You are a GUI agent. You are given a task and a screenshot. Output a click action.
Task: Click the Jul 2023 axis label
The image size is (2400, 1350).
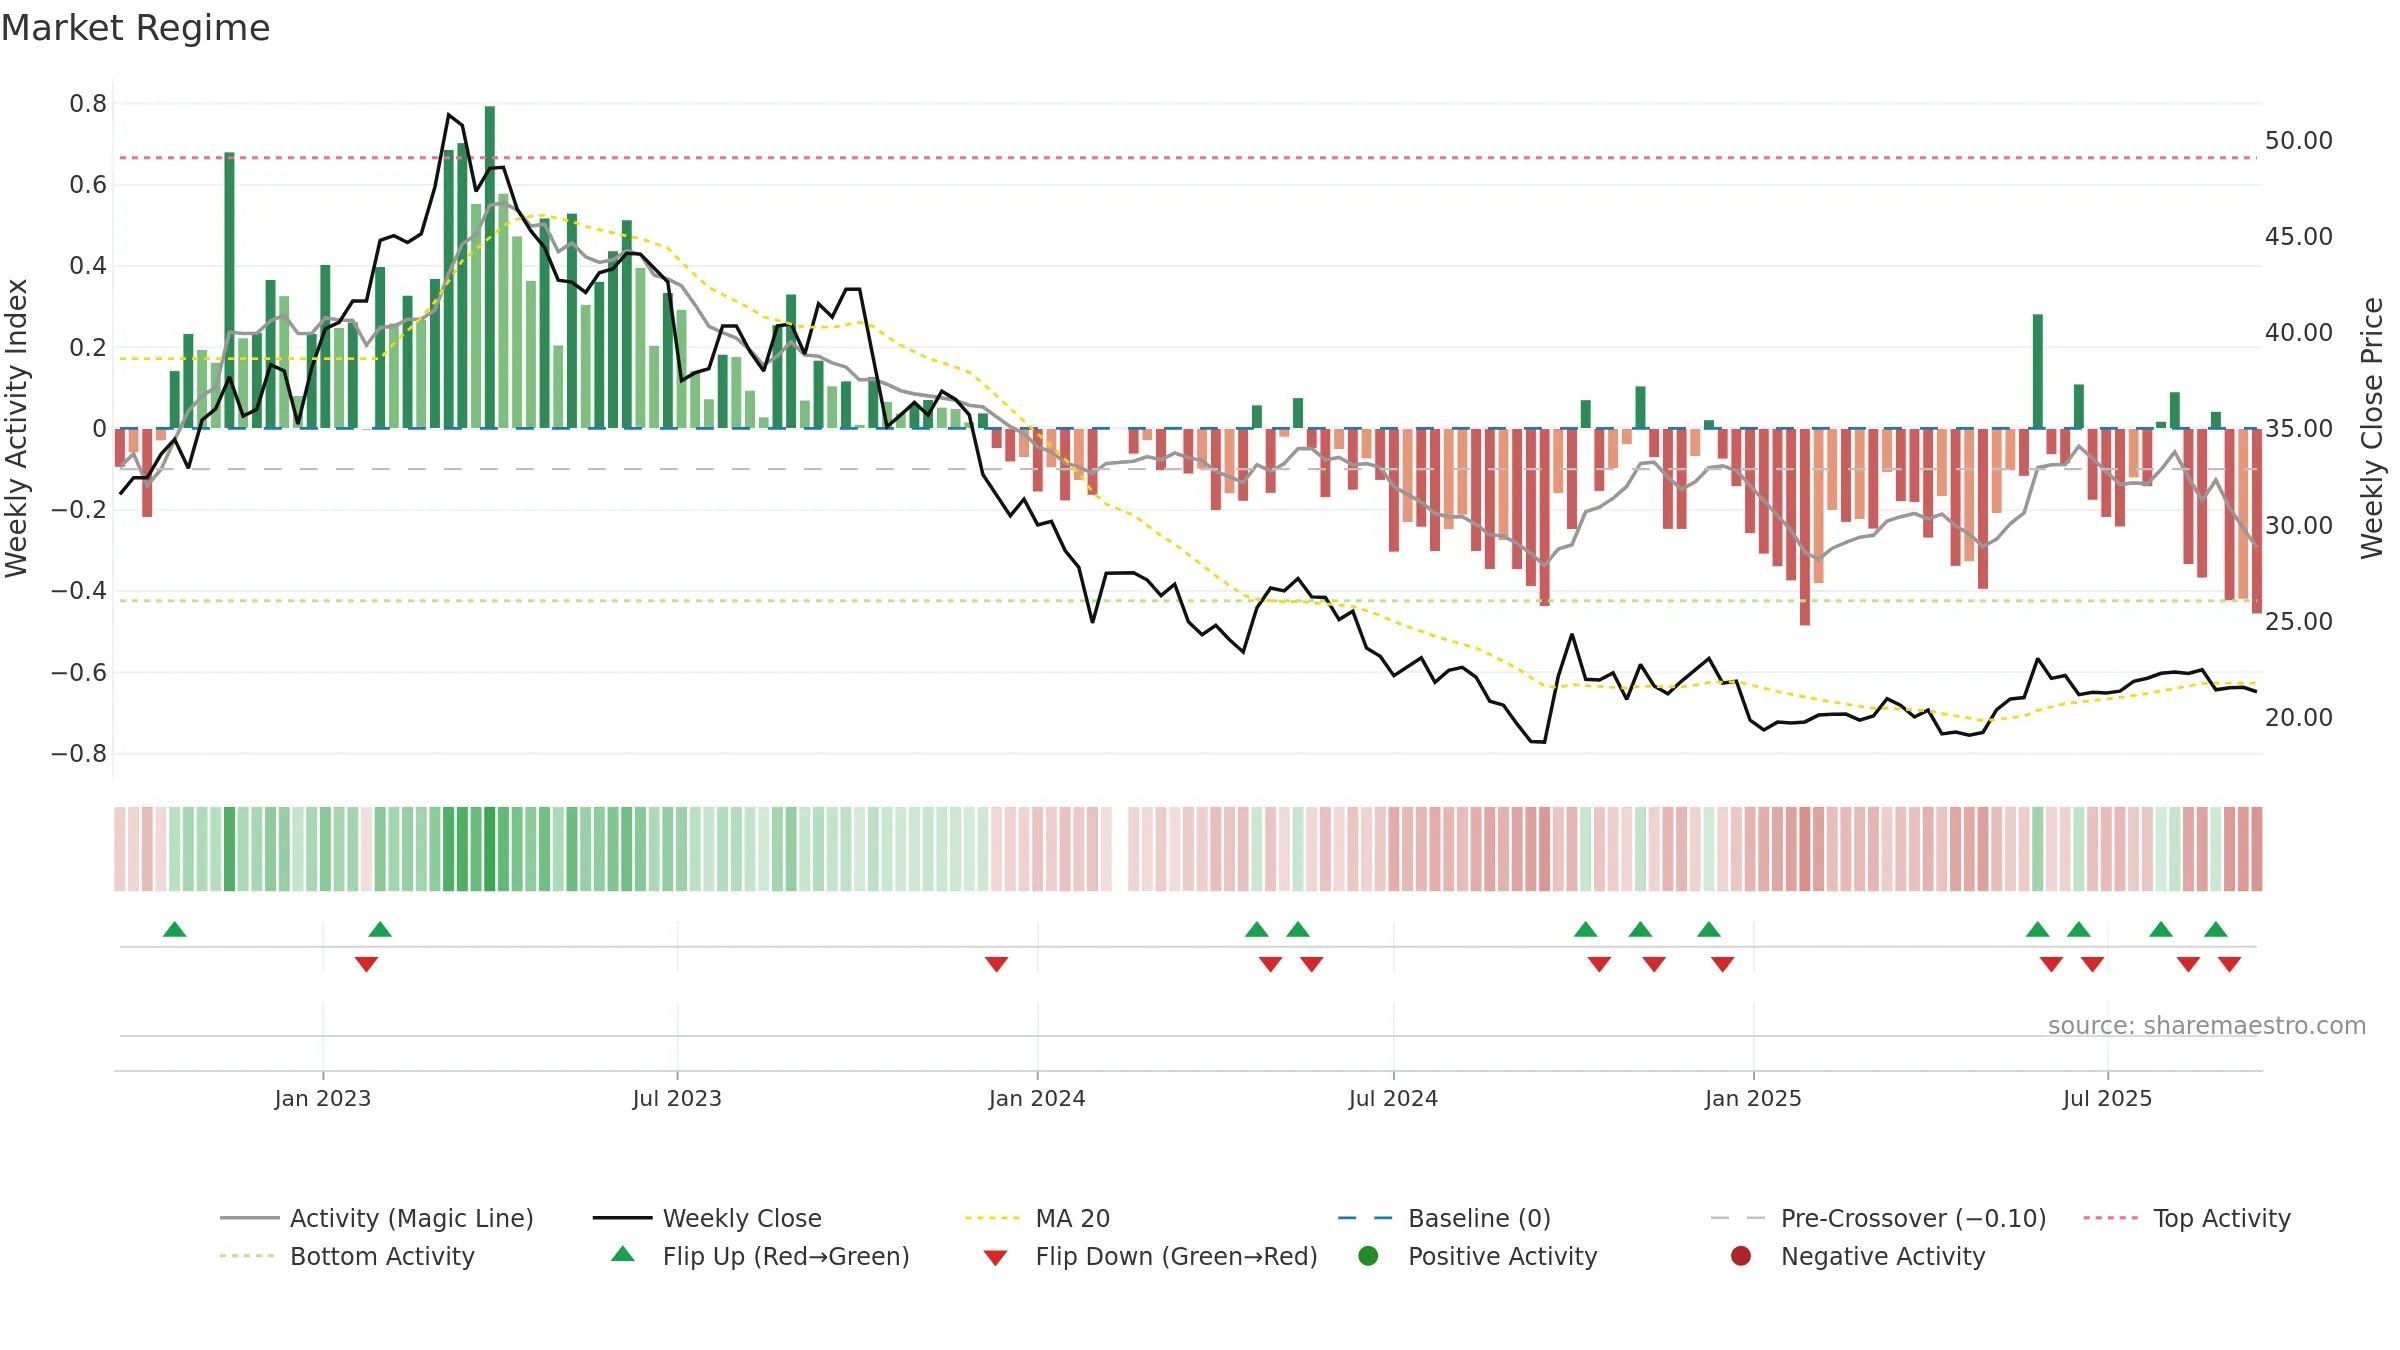[677, 1098]
